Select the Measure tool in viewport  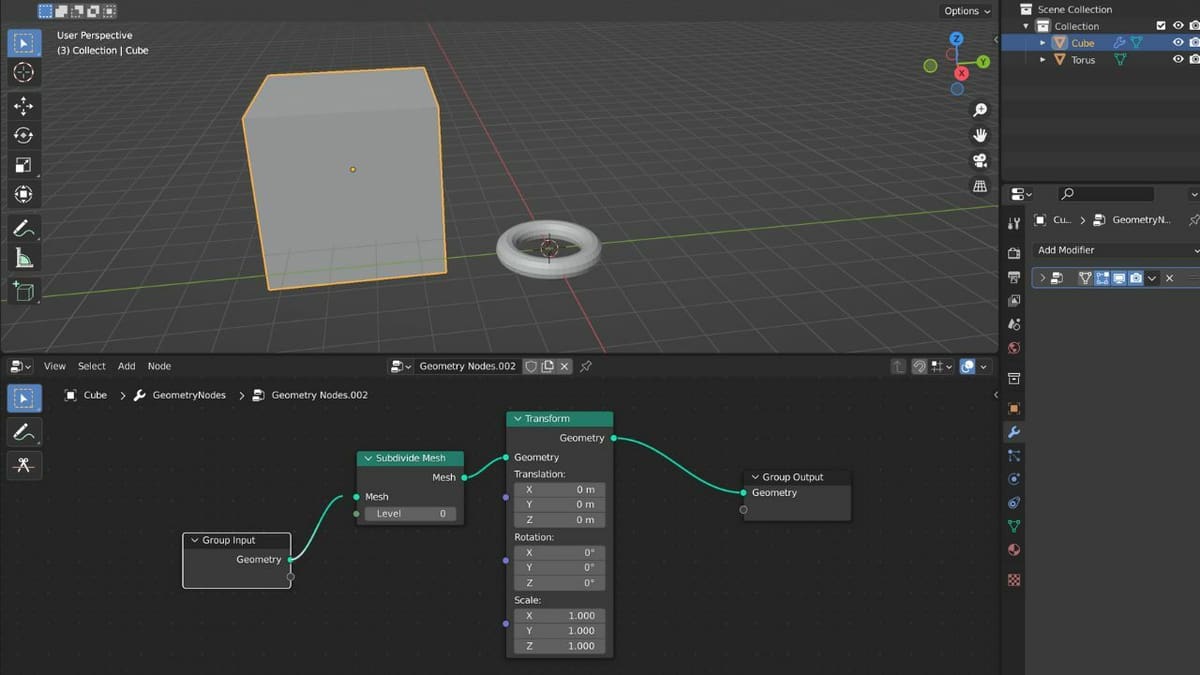(24, 259)
